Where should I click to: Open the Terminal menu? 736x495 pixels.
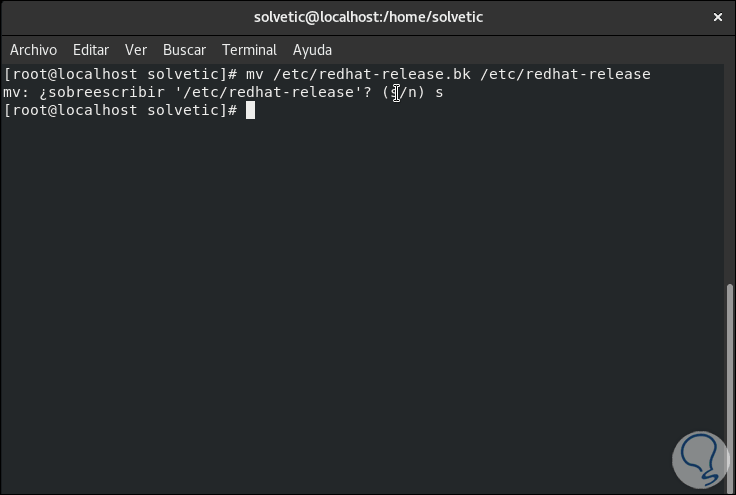pyautogui.click(x=249, y=50)
